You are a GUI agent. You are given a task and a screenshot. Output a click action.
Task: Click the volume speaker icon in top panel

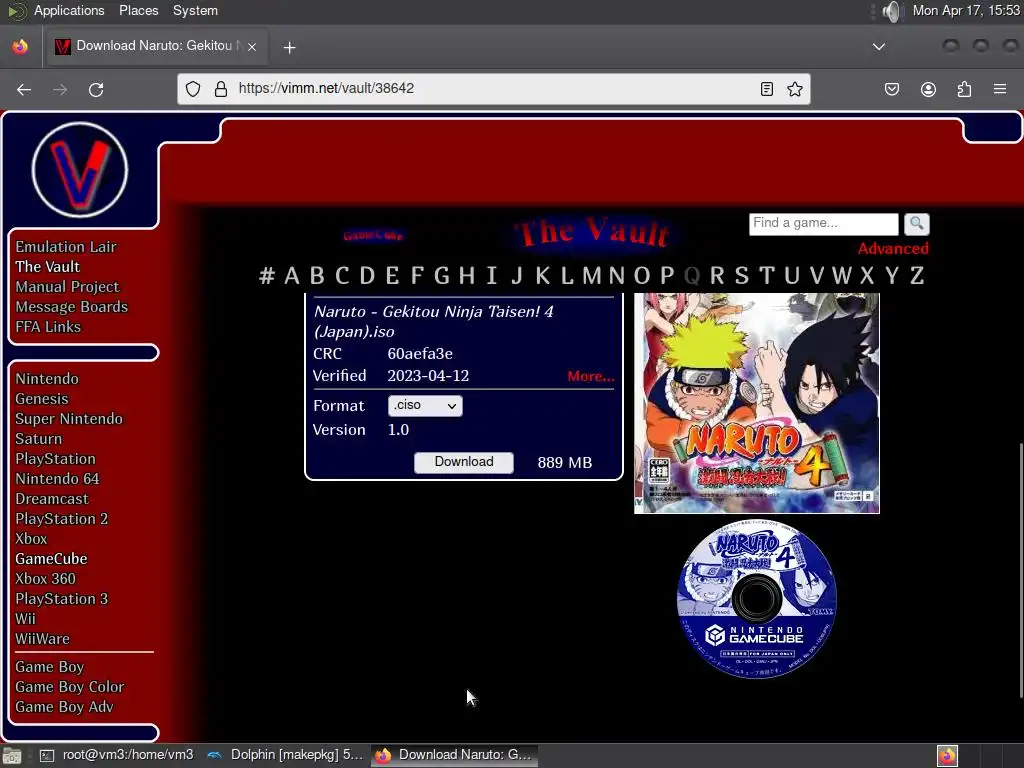891,11
